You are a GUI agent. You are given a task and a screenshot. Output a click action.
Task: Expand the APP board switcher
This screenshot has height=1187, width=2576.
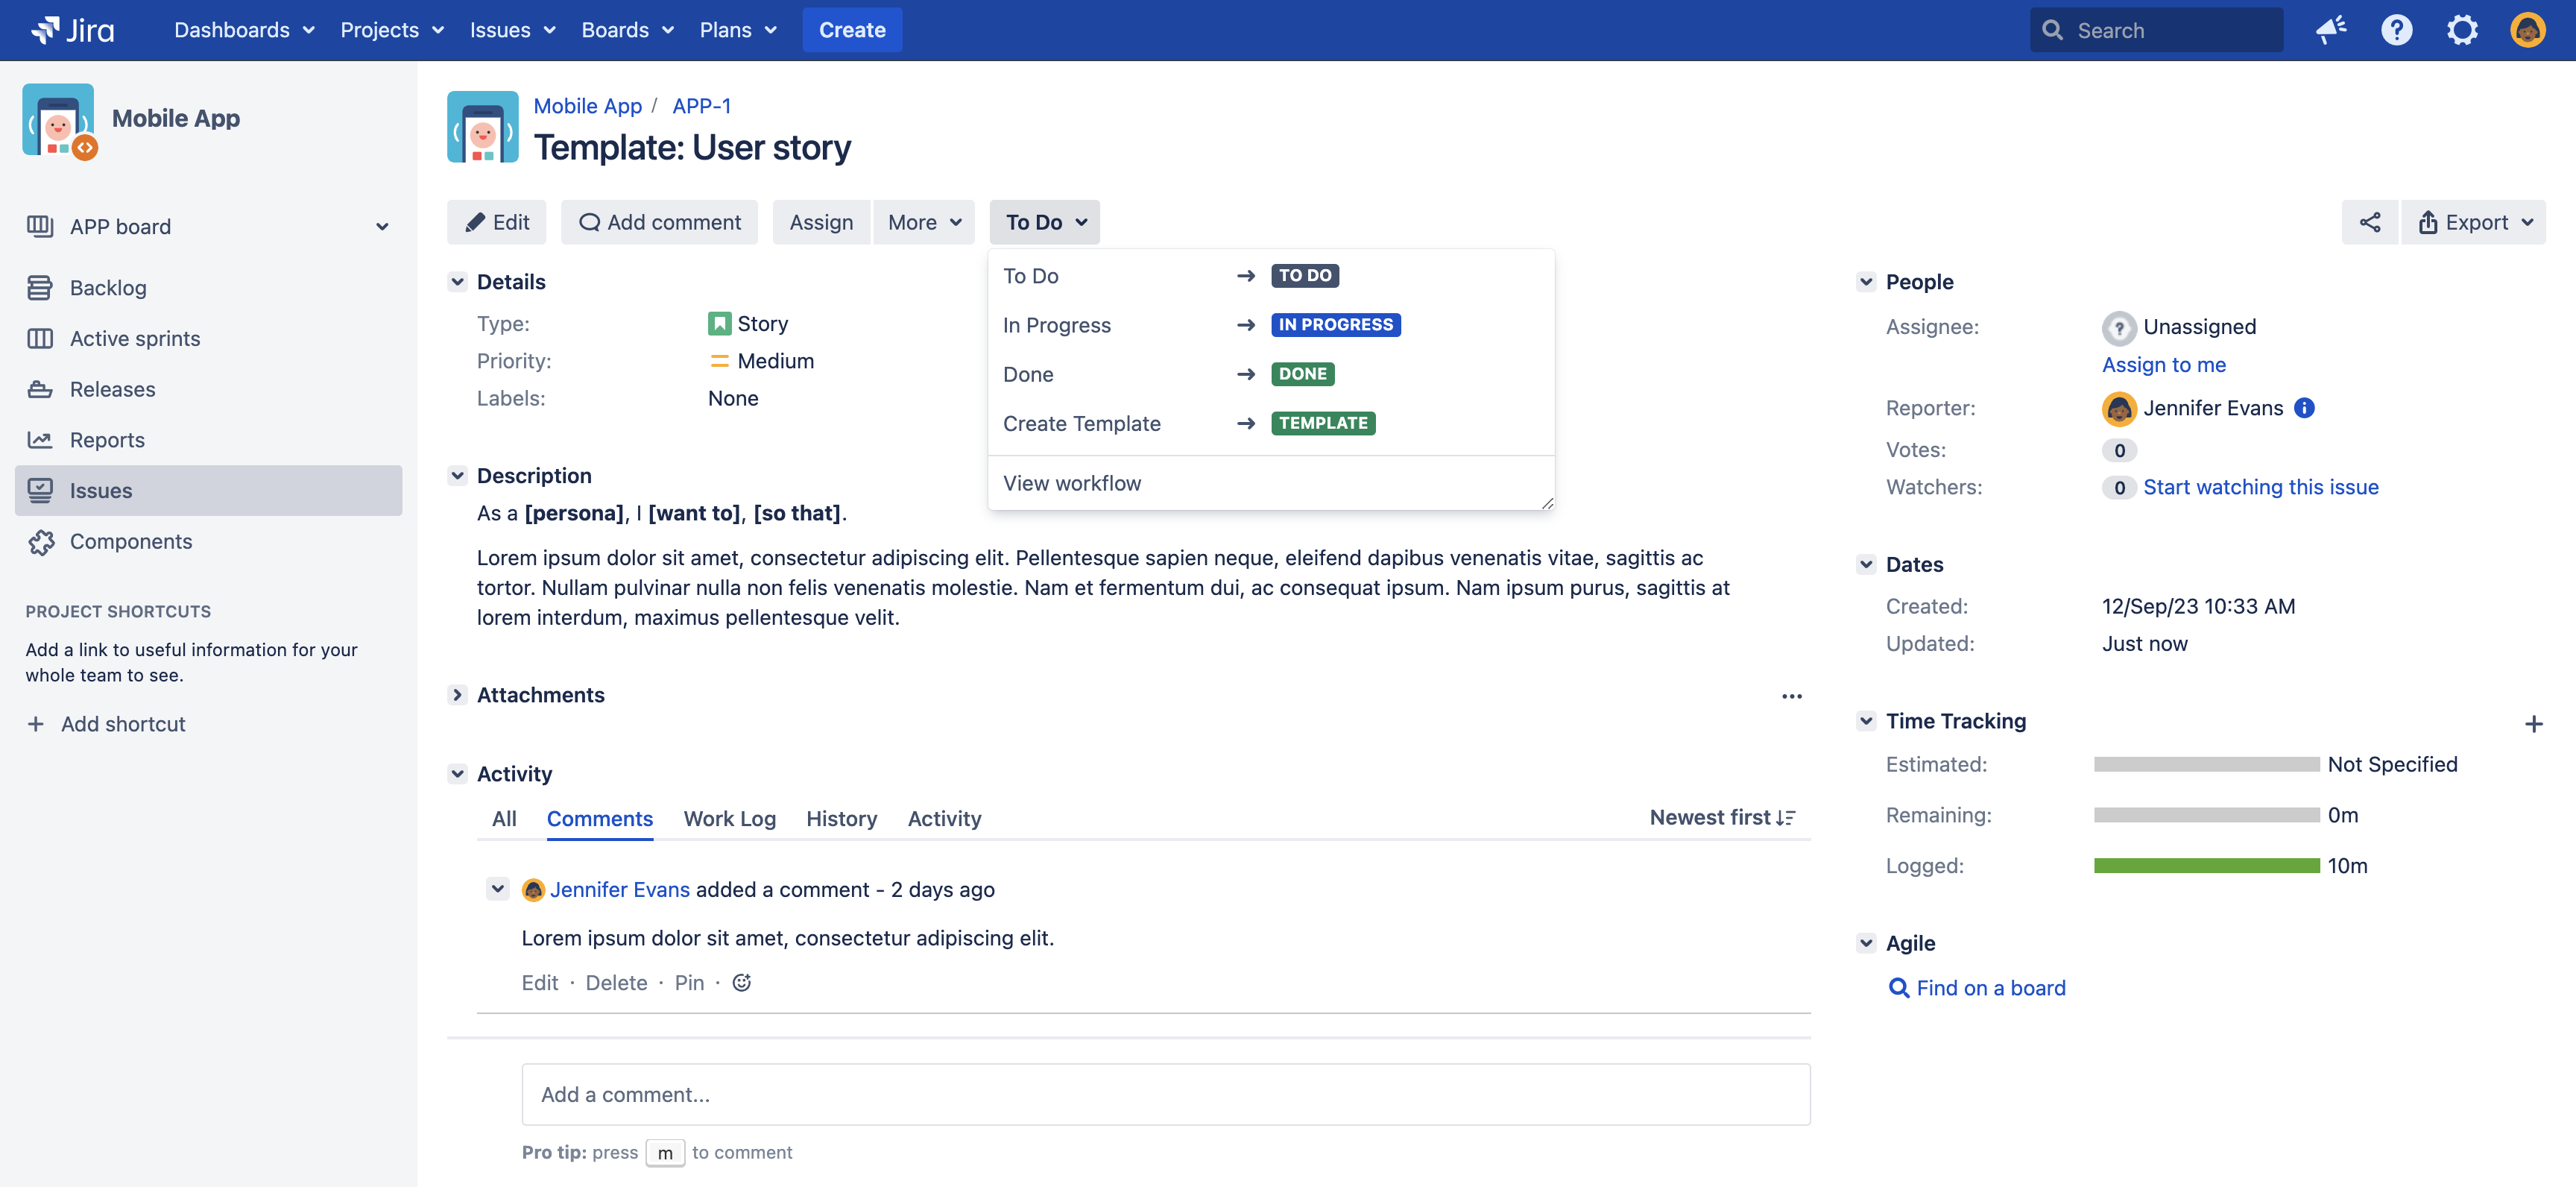[x=381, y=227]
